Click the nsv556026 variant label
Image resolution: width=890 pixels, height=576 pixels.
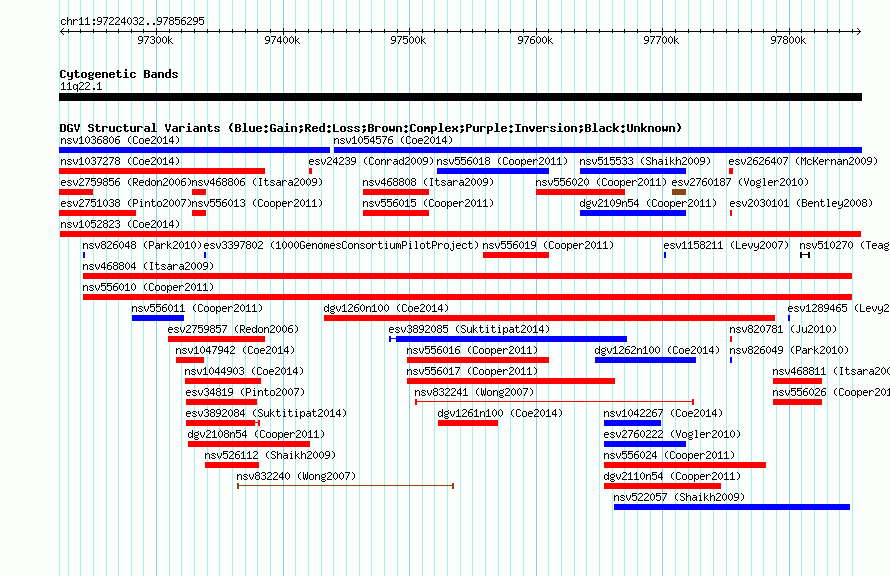pos(831,392)
